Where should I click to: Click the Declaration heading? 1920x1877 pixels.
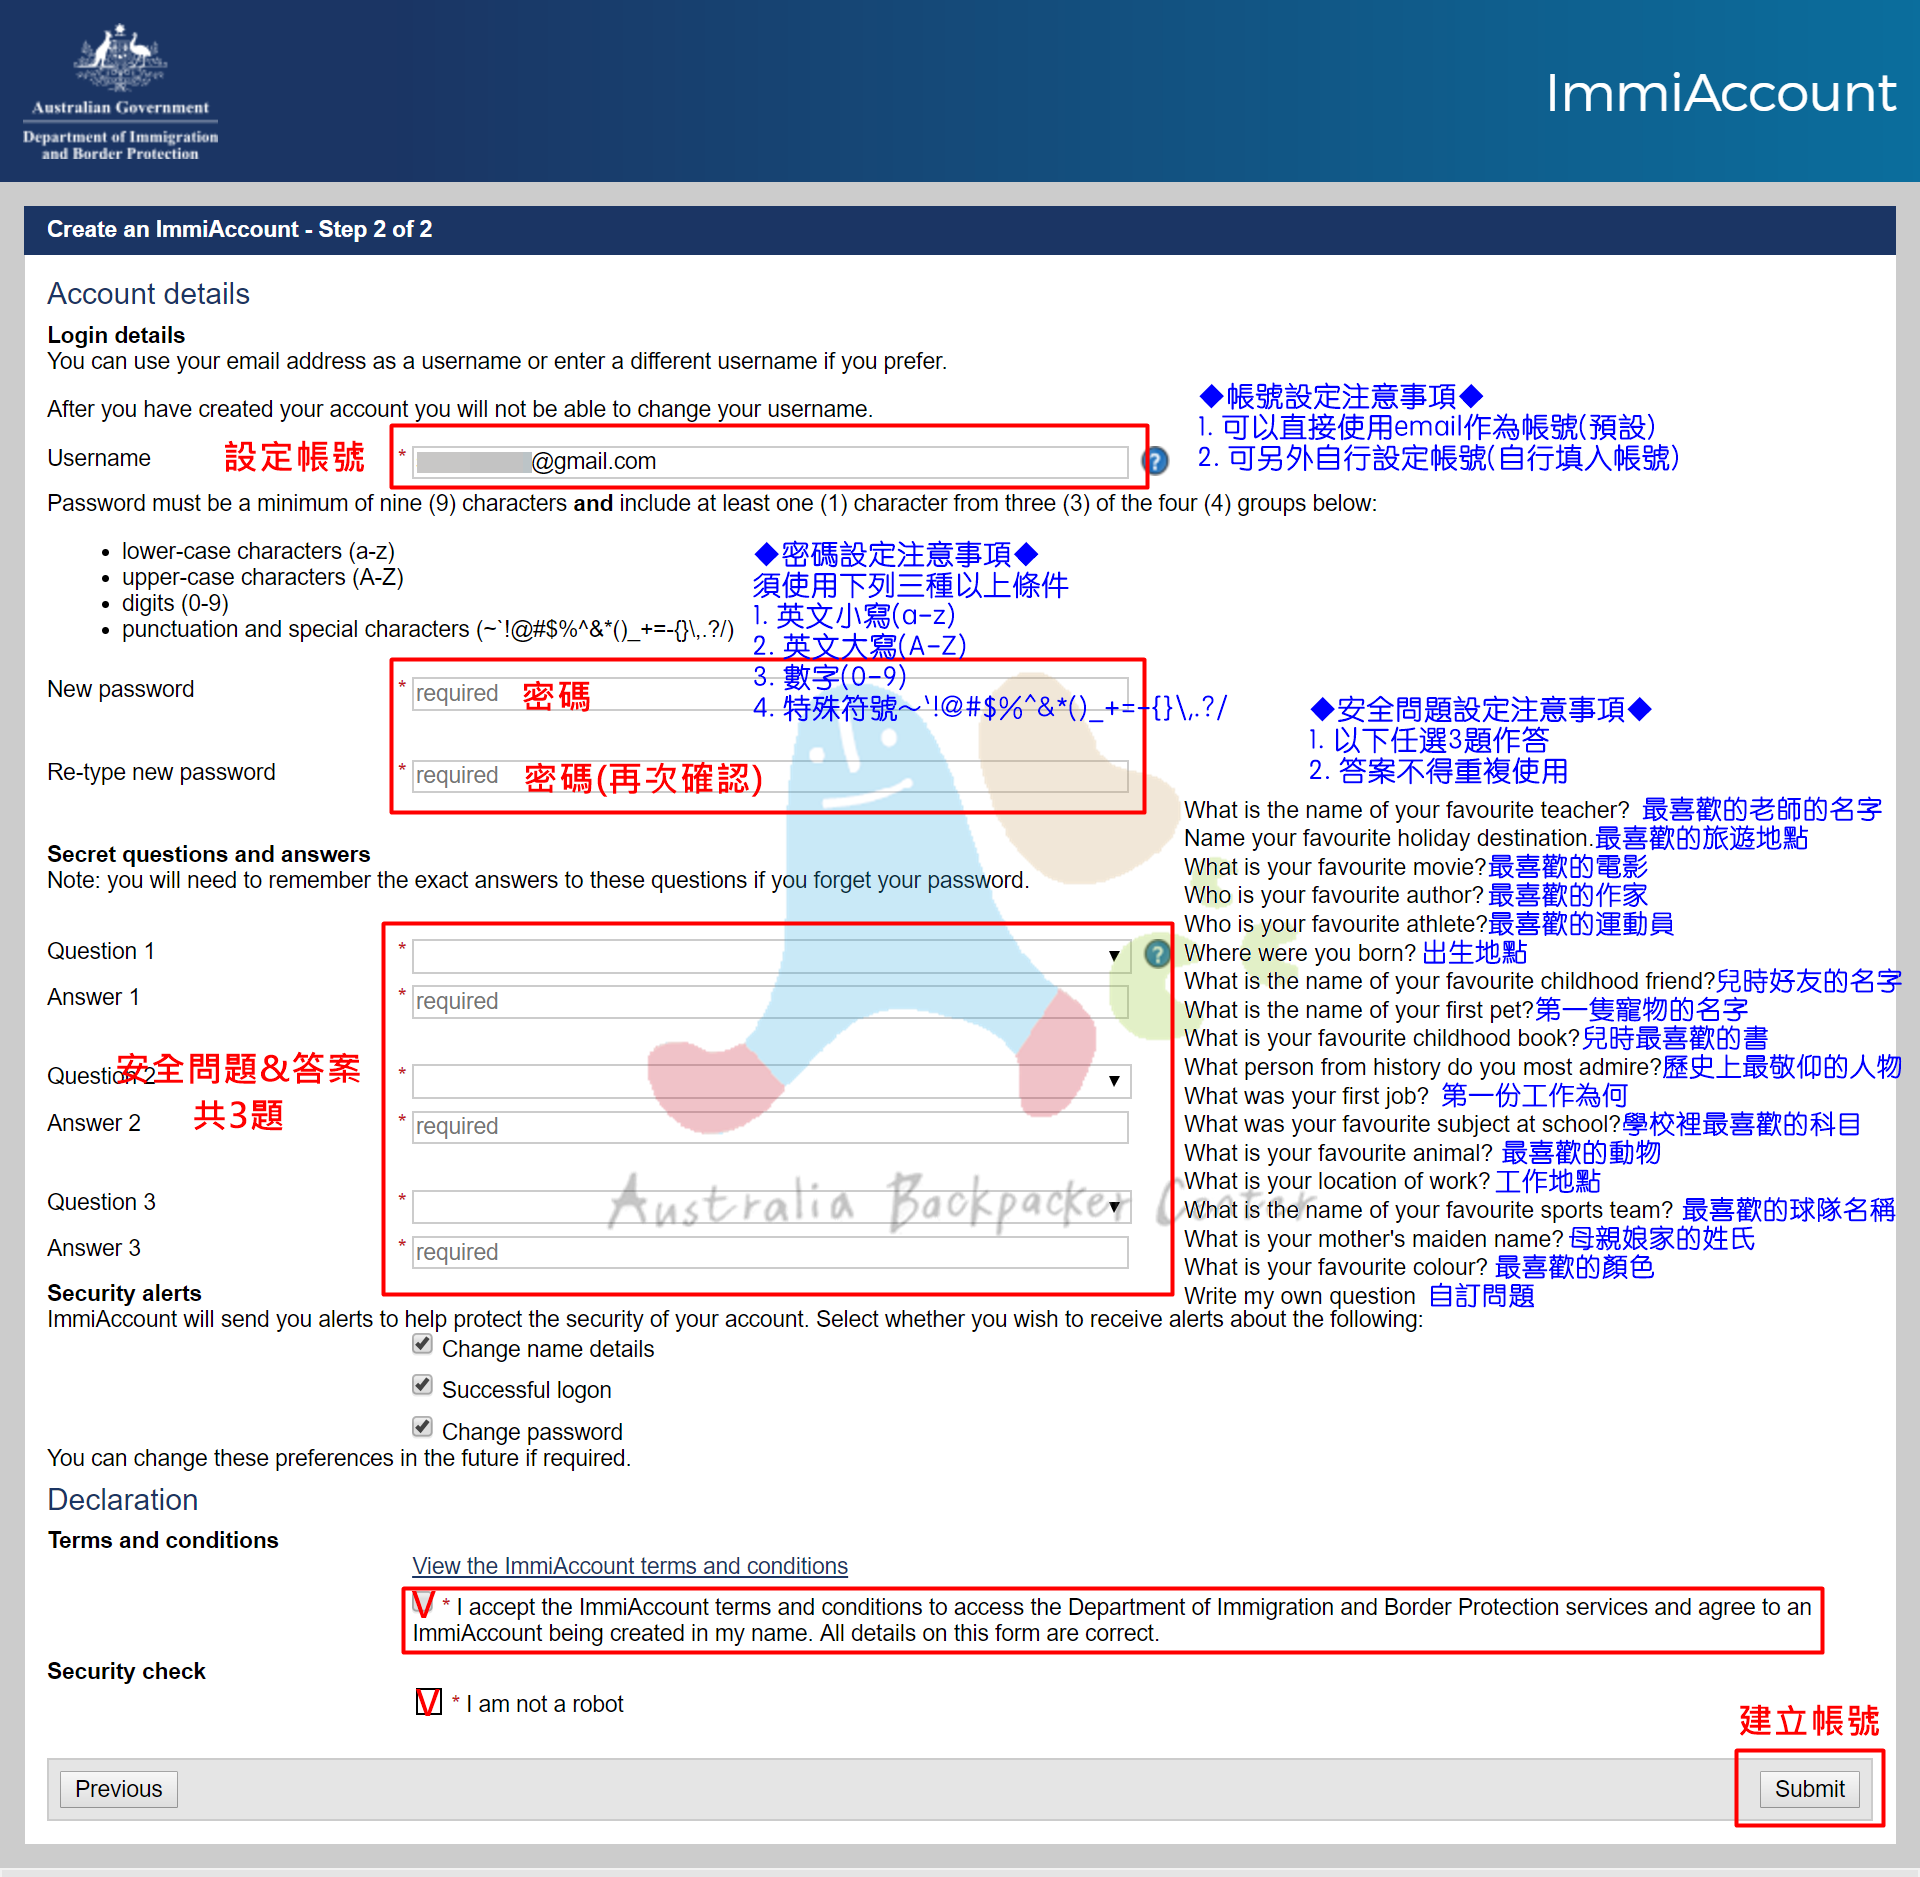tap(123, 1500)
